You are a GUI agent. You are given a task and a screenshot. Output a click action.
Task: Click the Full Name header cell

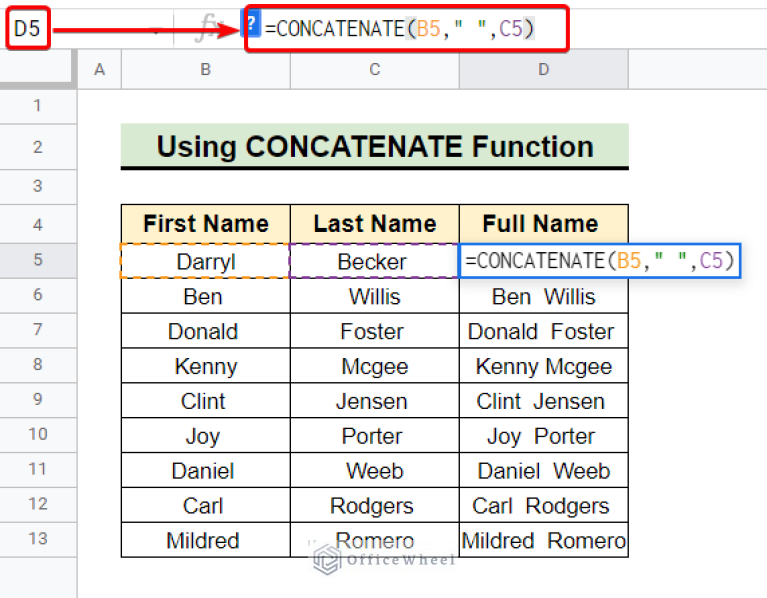click(x=543, y=223)
